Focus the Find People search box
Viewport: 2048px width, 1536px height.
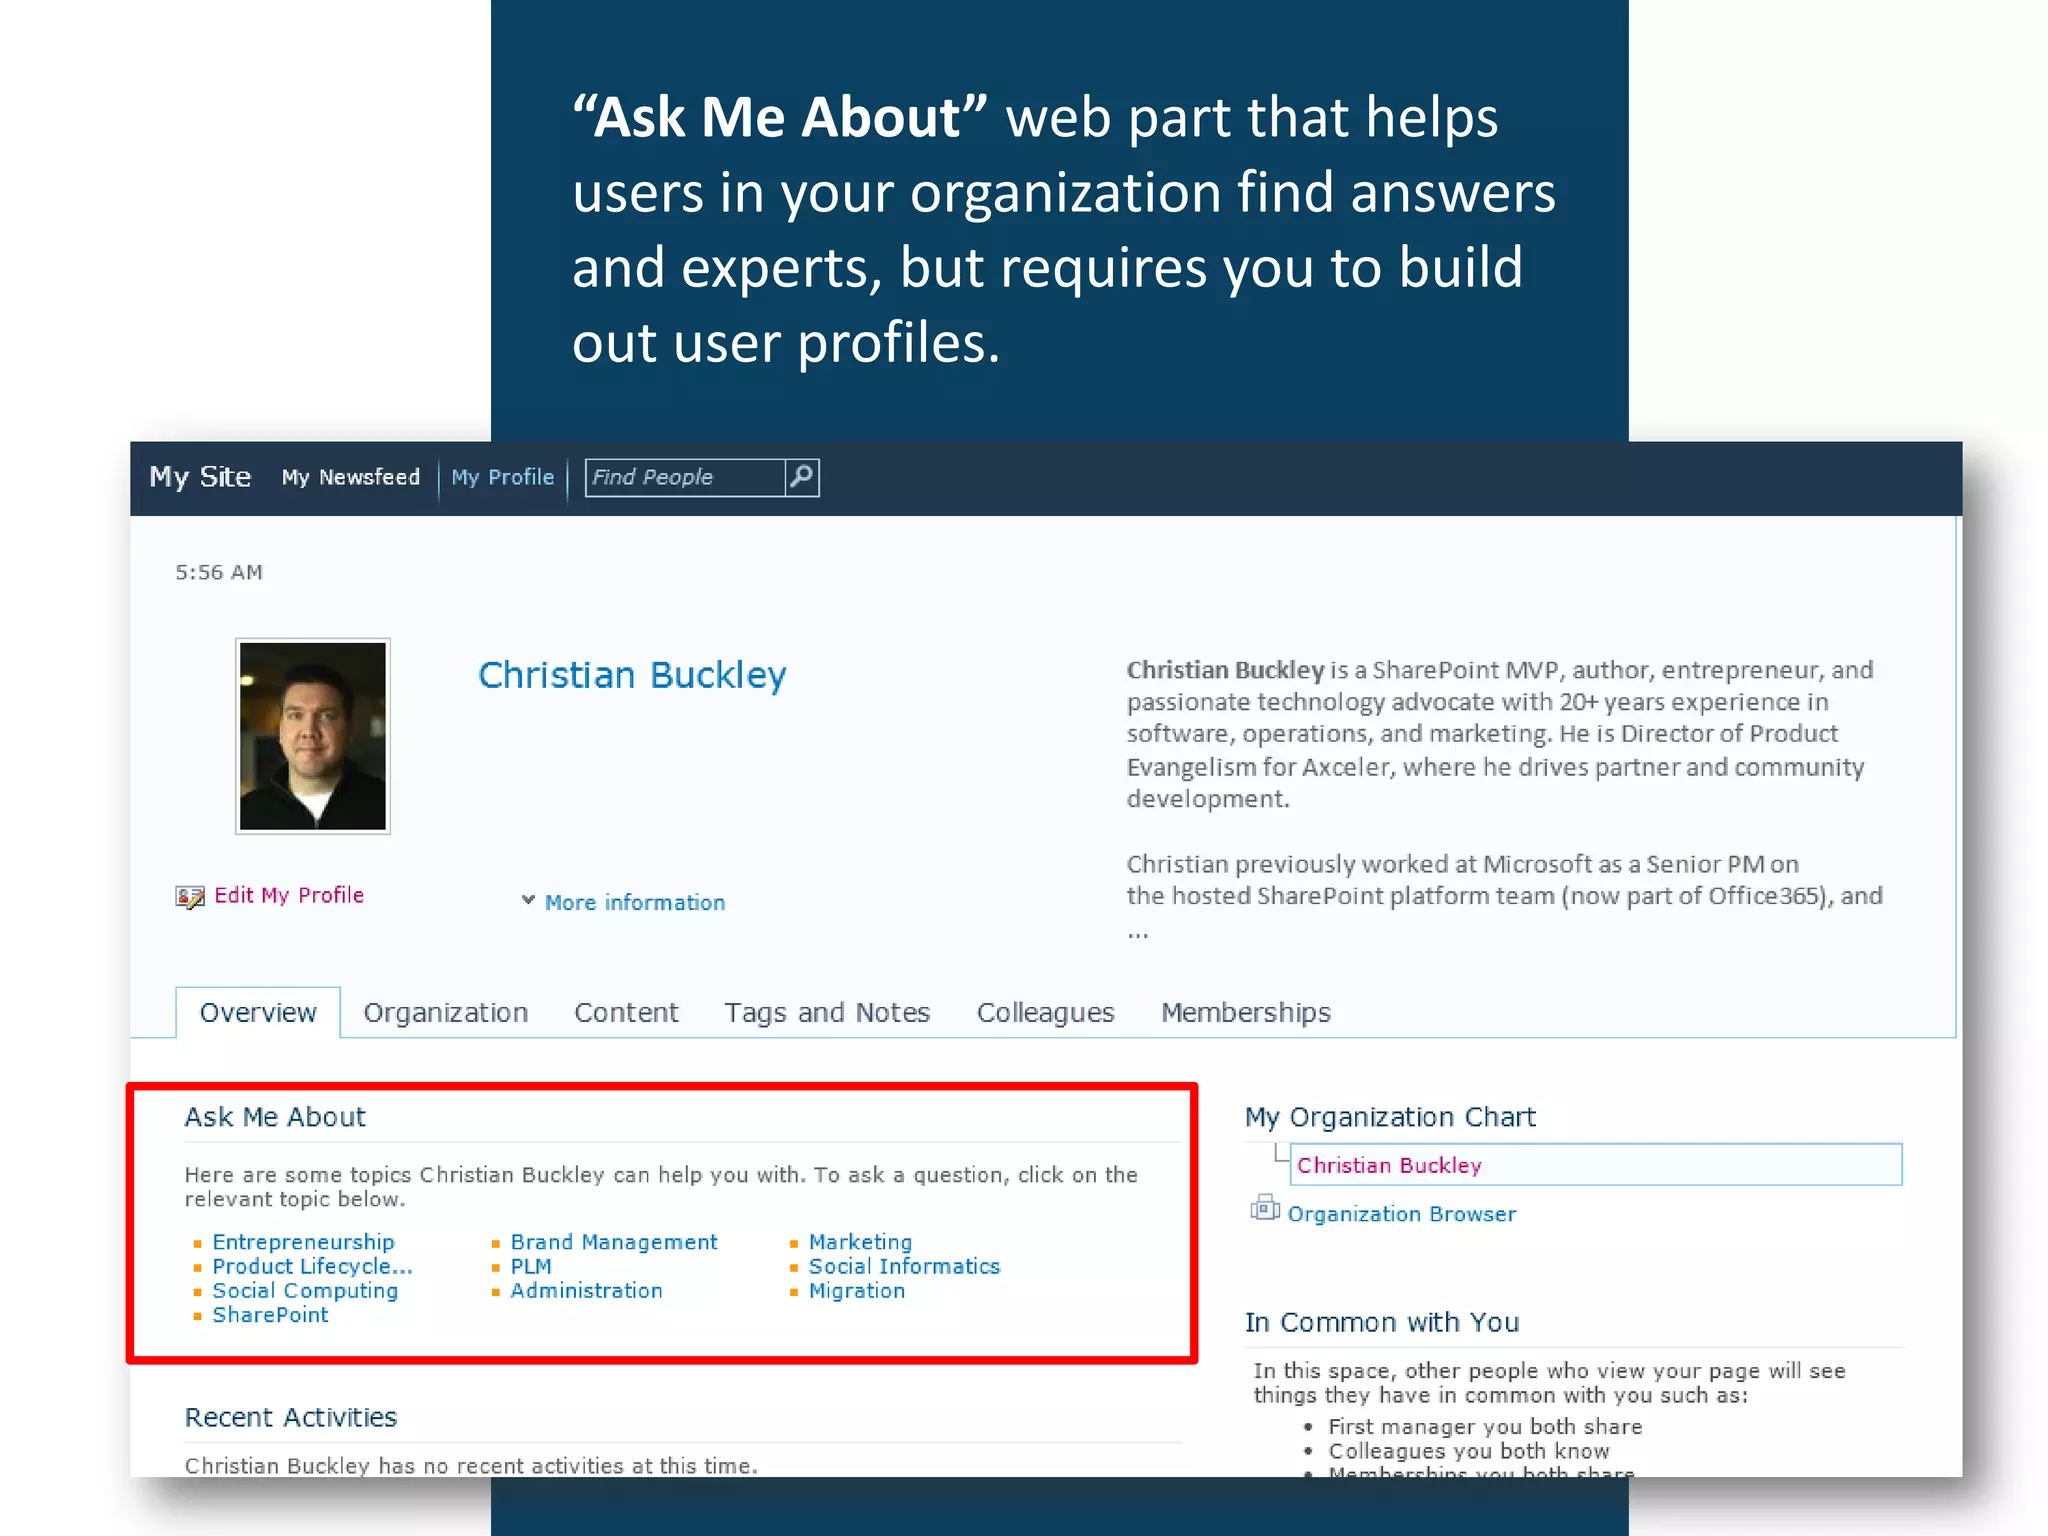685,477
